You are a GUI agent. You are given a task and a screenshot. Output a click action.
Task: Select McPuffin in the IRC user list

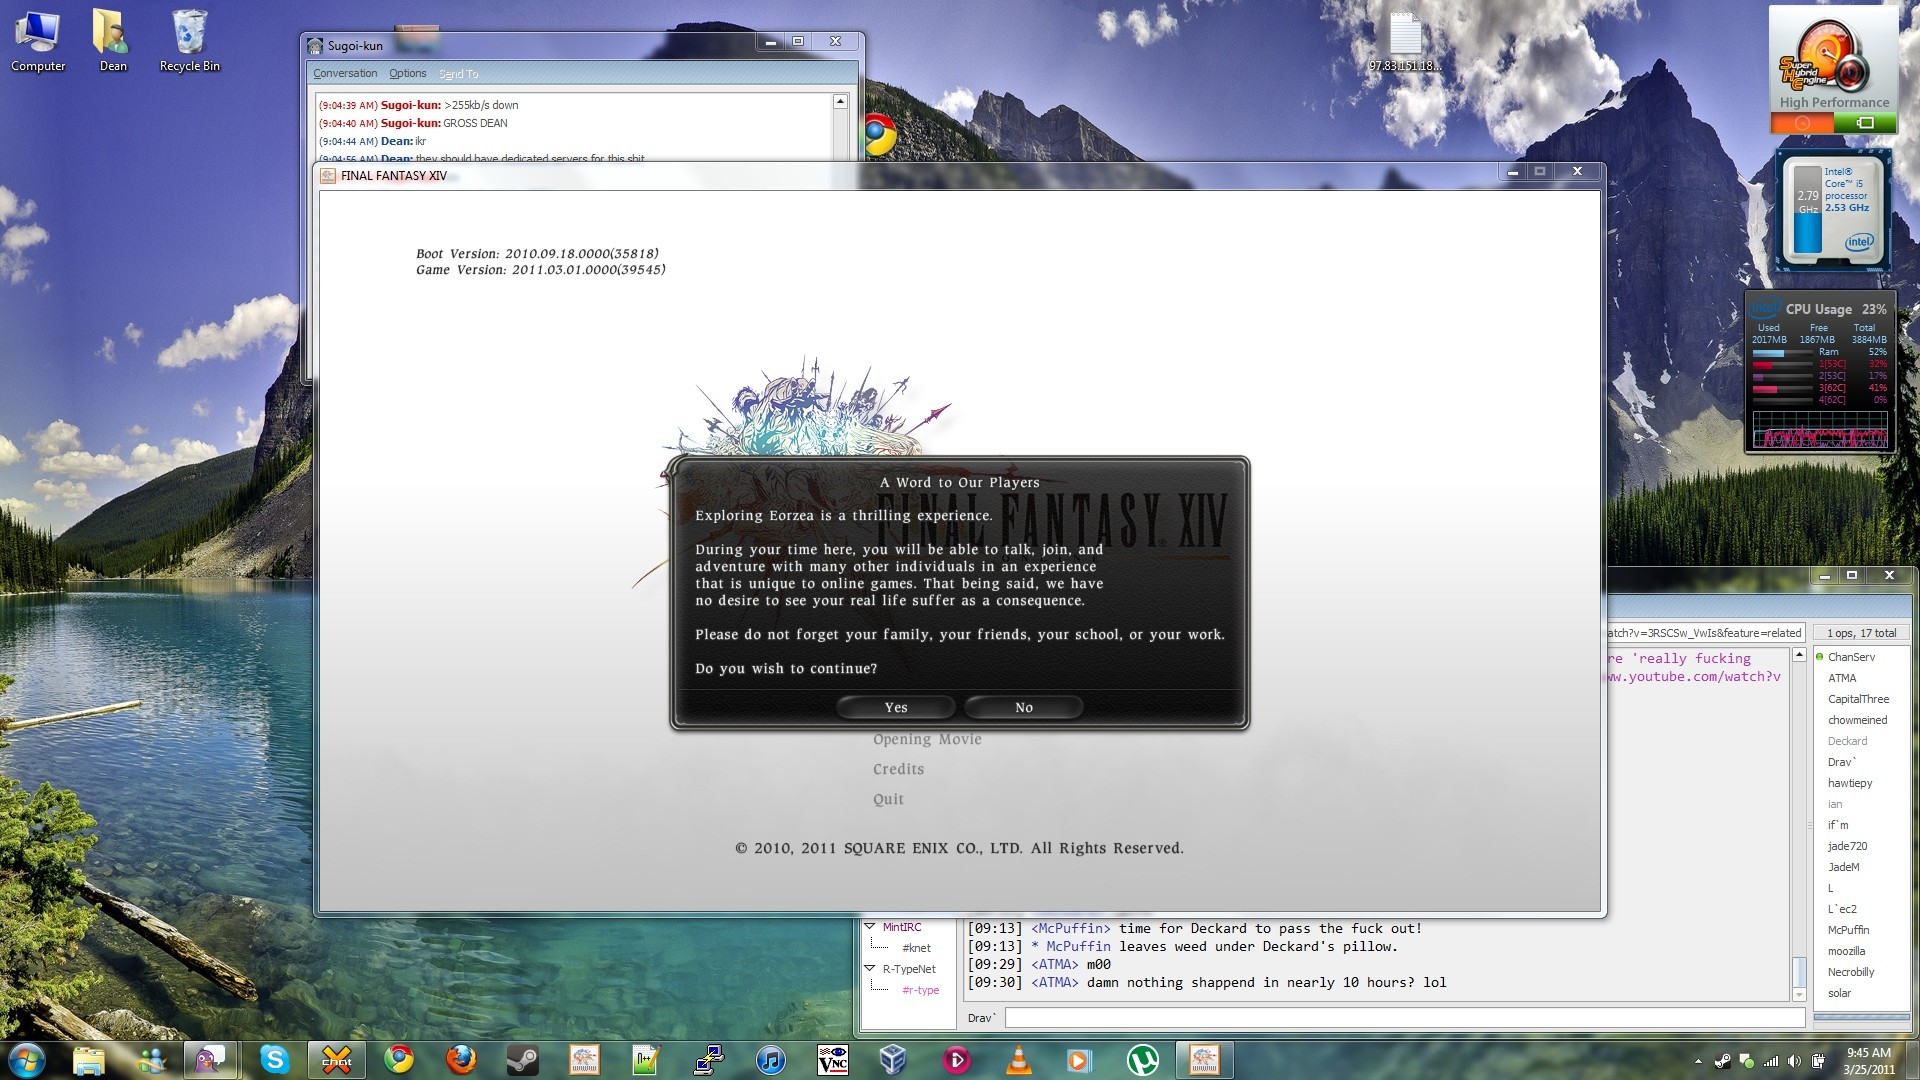1848,930
